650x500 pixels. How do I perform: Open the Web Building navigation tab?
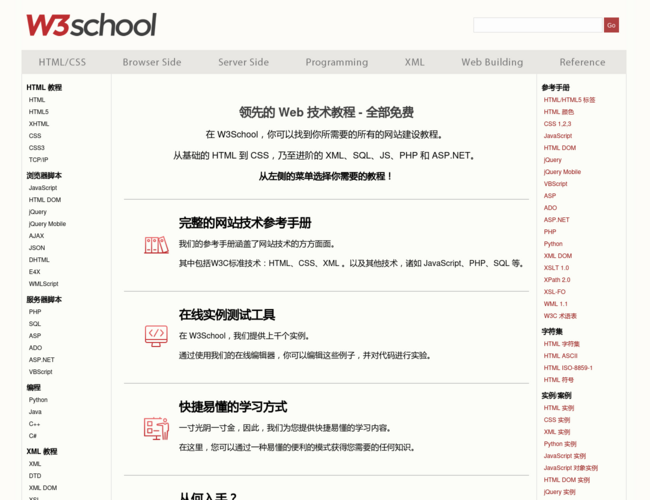pyautogui.click(x=492, y=62)
